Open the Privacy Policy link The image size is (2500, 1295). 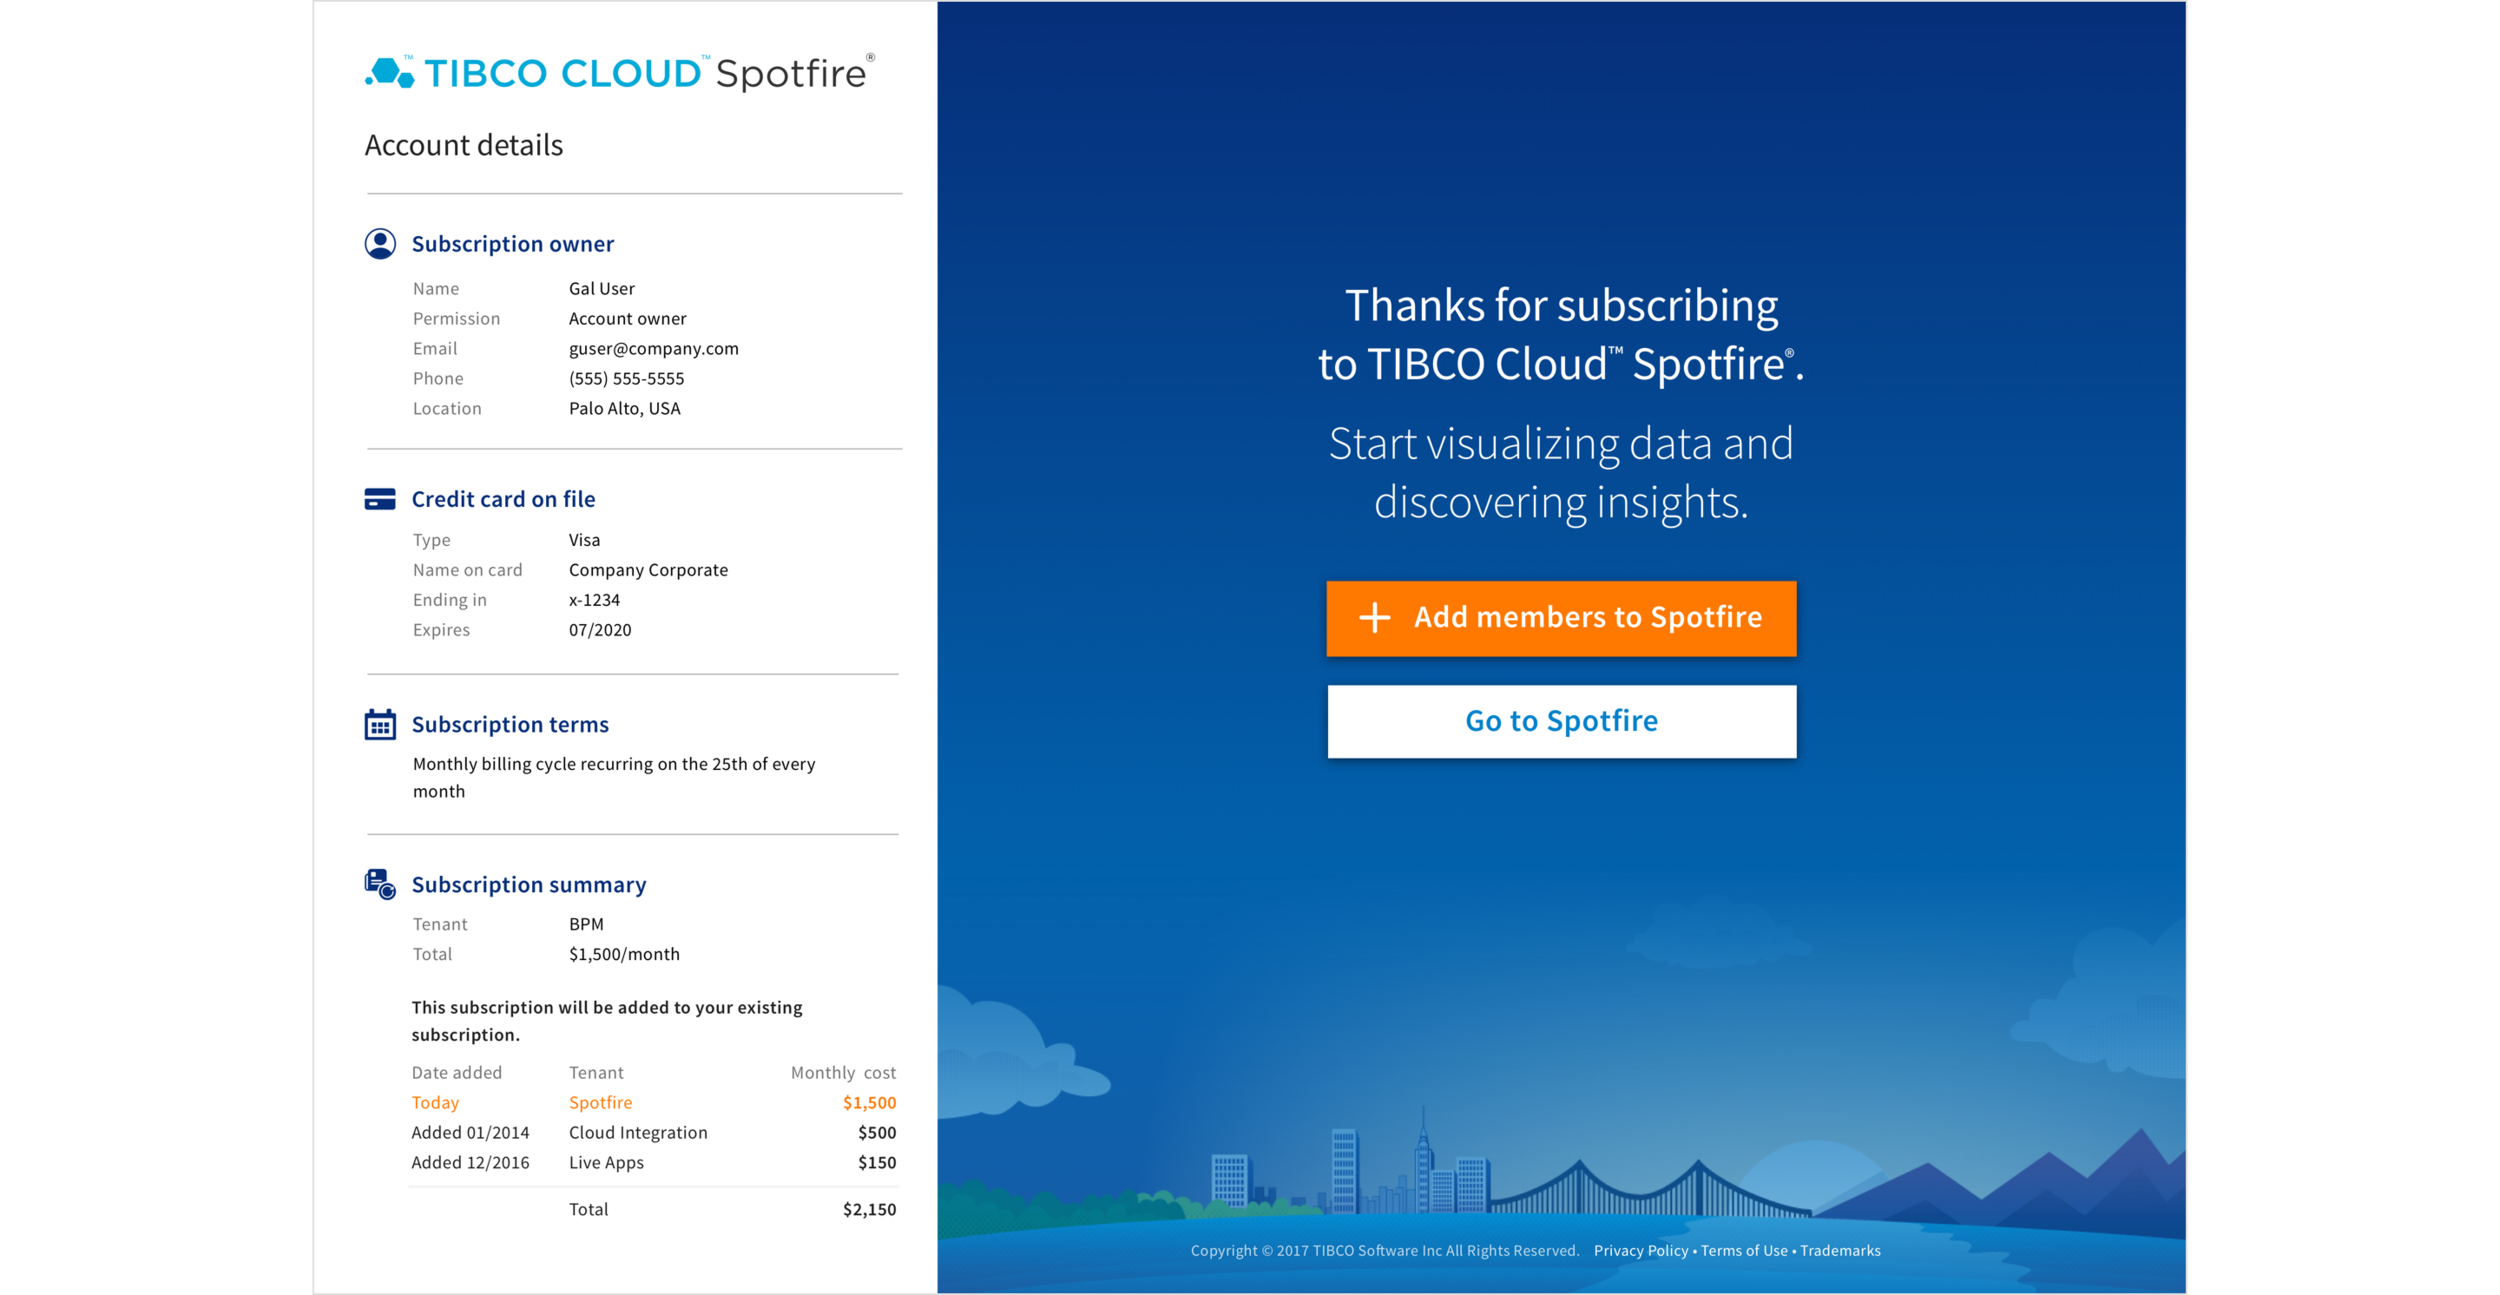click(1640, 1250)
